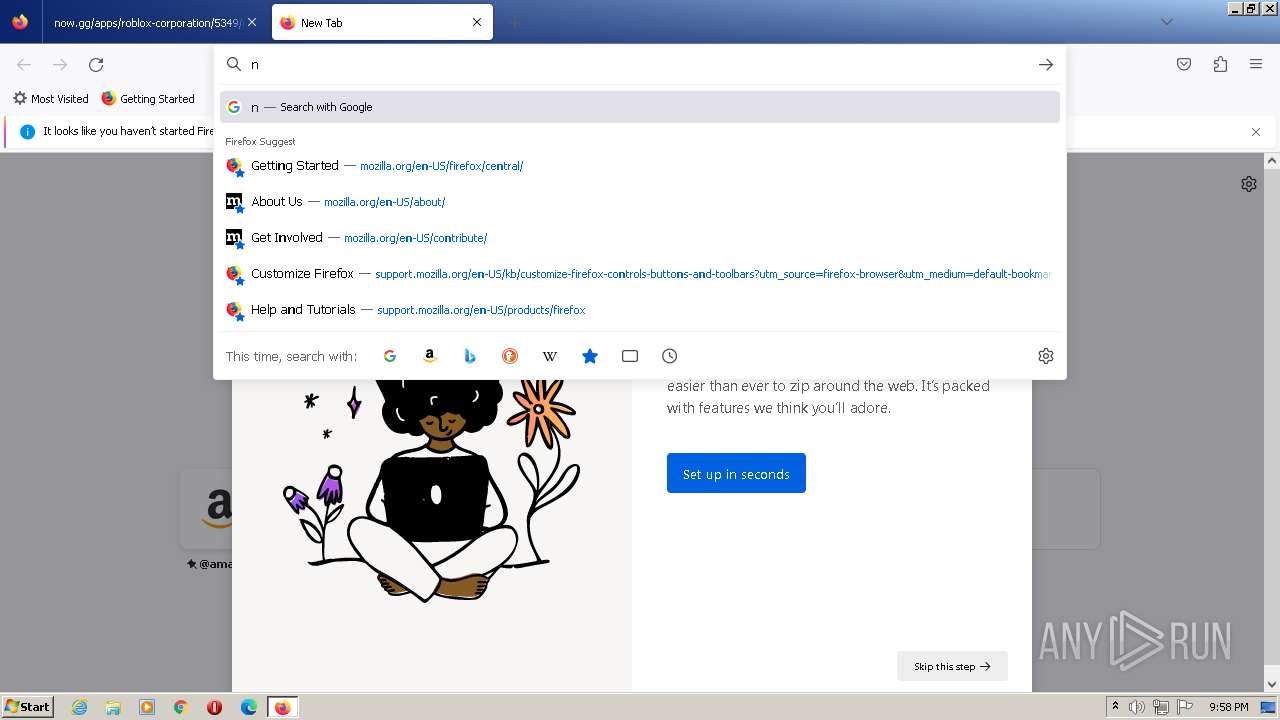Launch Opera from taskbar
Image resolution: width=1280 pixels, height=720 pixels.
pos(214,707)
